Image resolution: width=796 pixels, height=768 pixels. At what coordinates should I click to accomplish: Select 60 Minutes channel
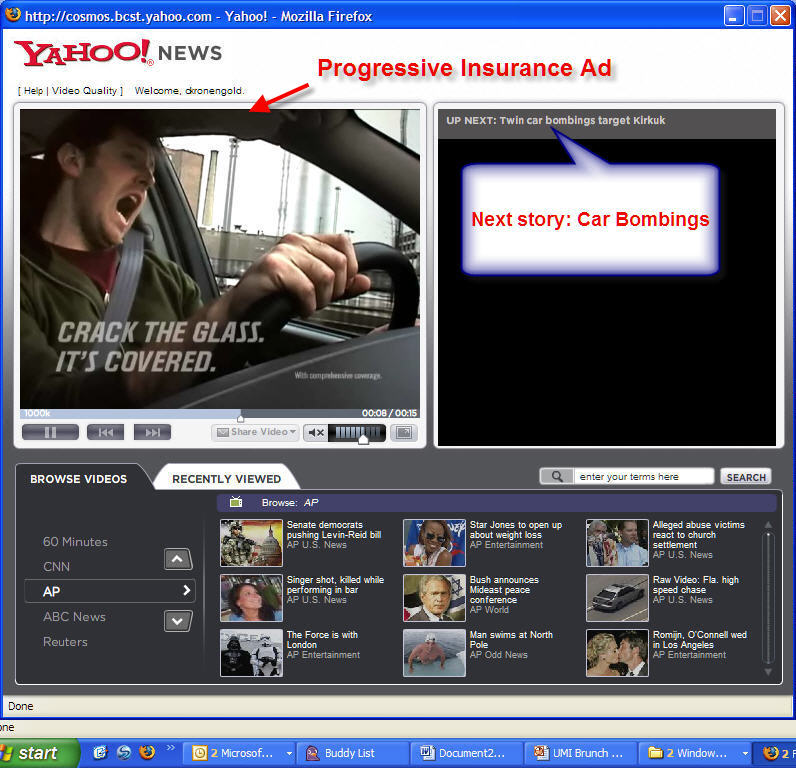click(x=75, y=542)
